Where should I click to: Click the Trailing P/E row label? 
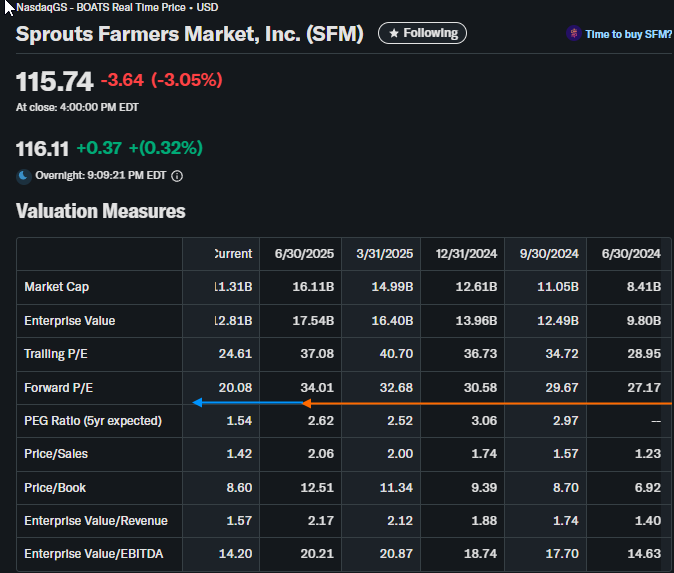58,354
